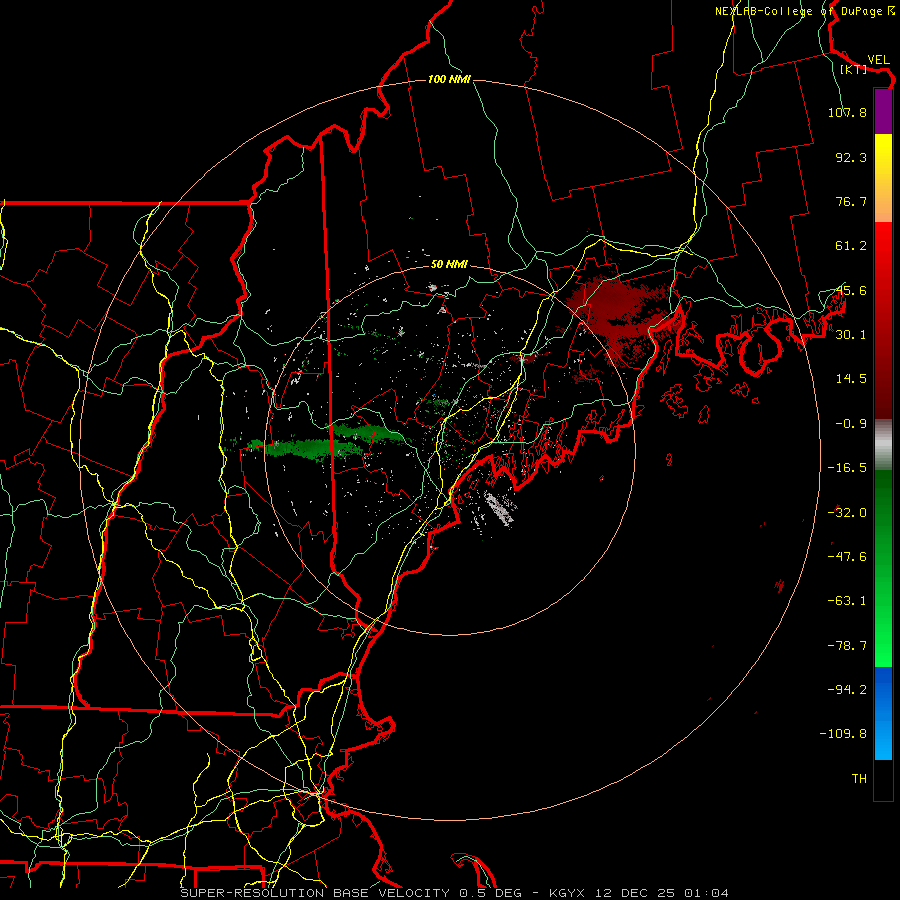The image size is (900, 900).
Task: Click the -16.5 legend value
Action: pos(847,468)
